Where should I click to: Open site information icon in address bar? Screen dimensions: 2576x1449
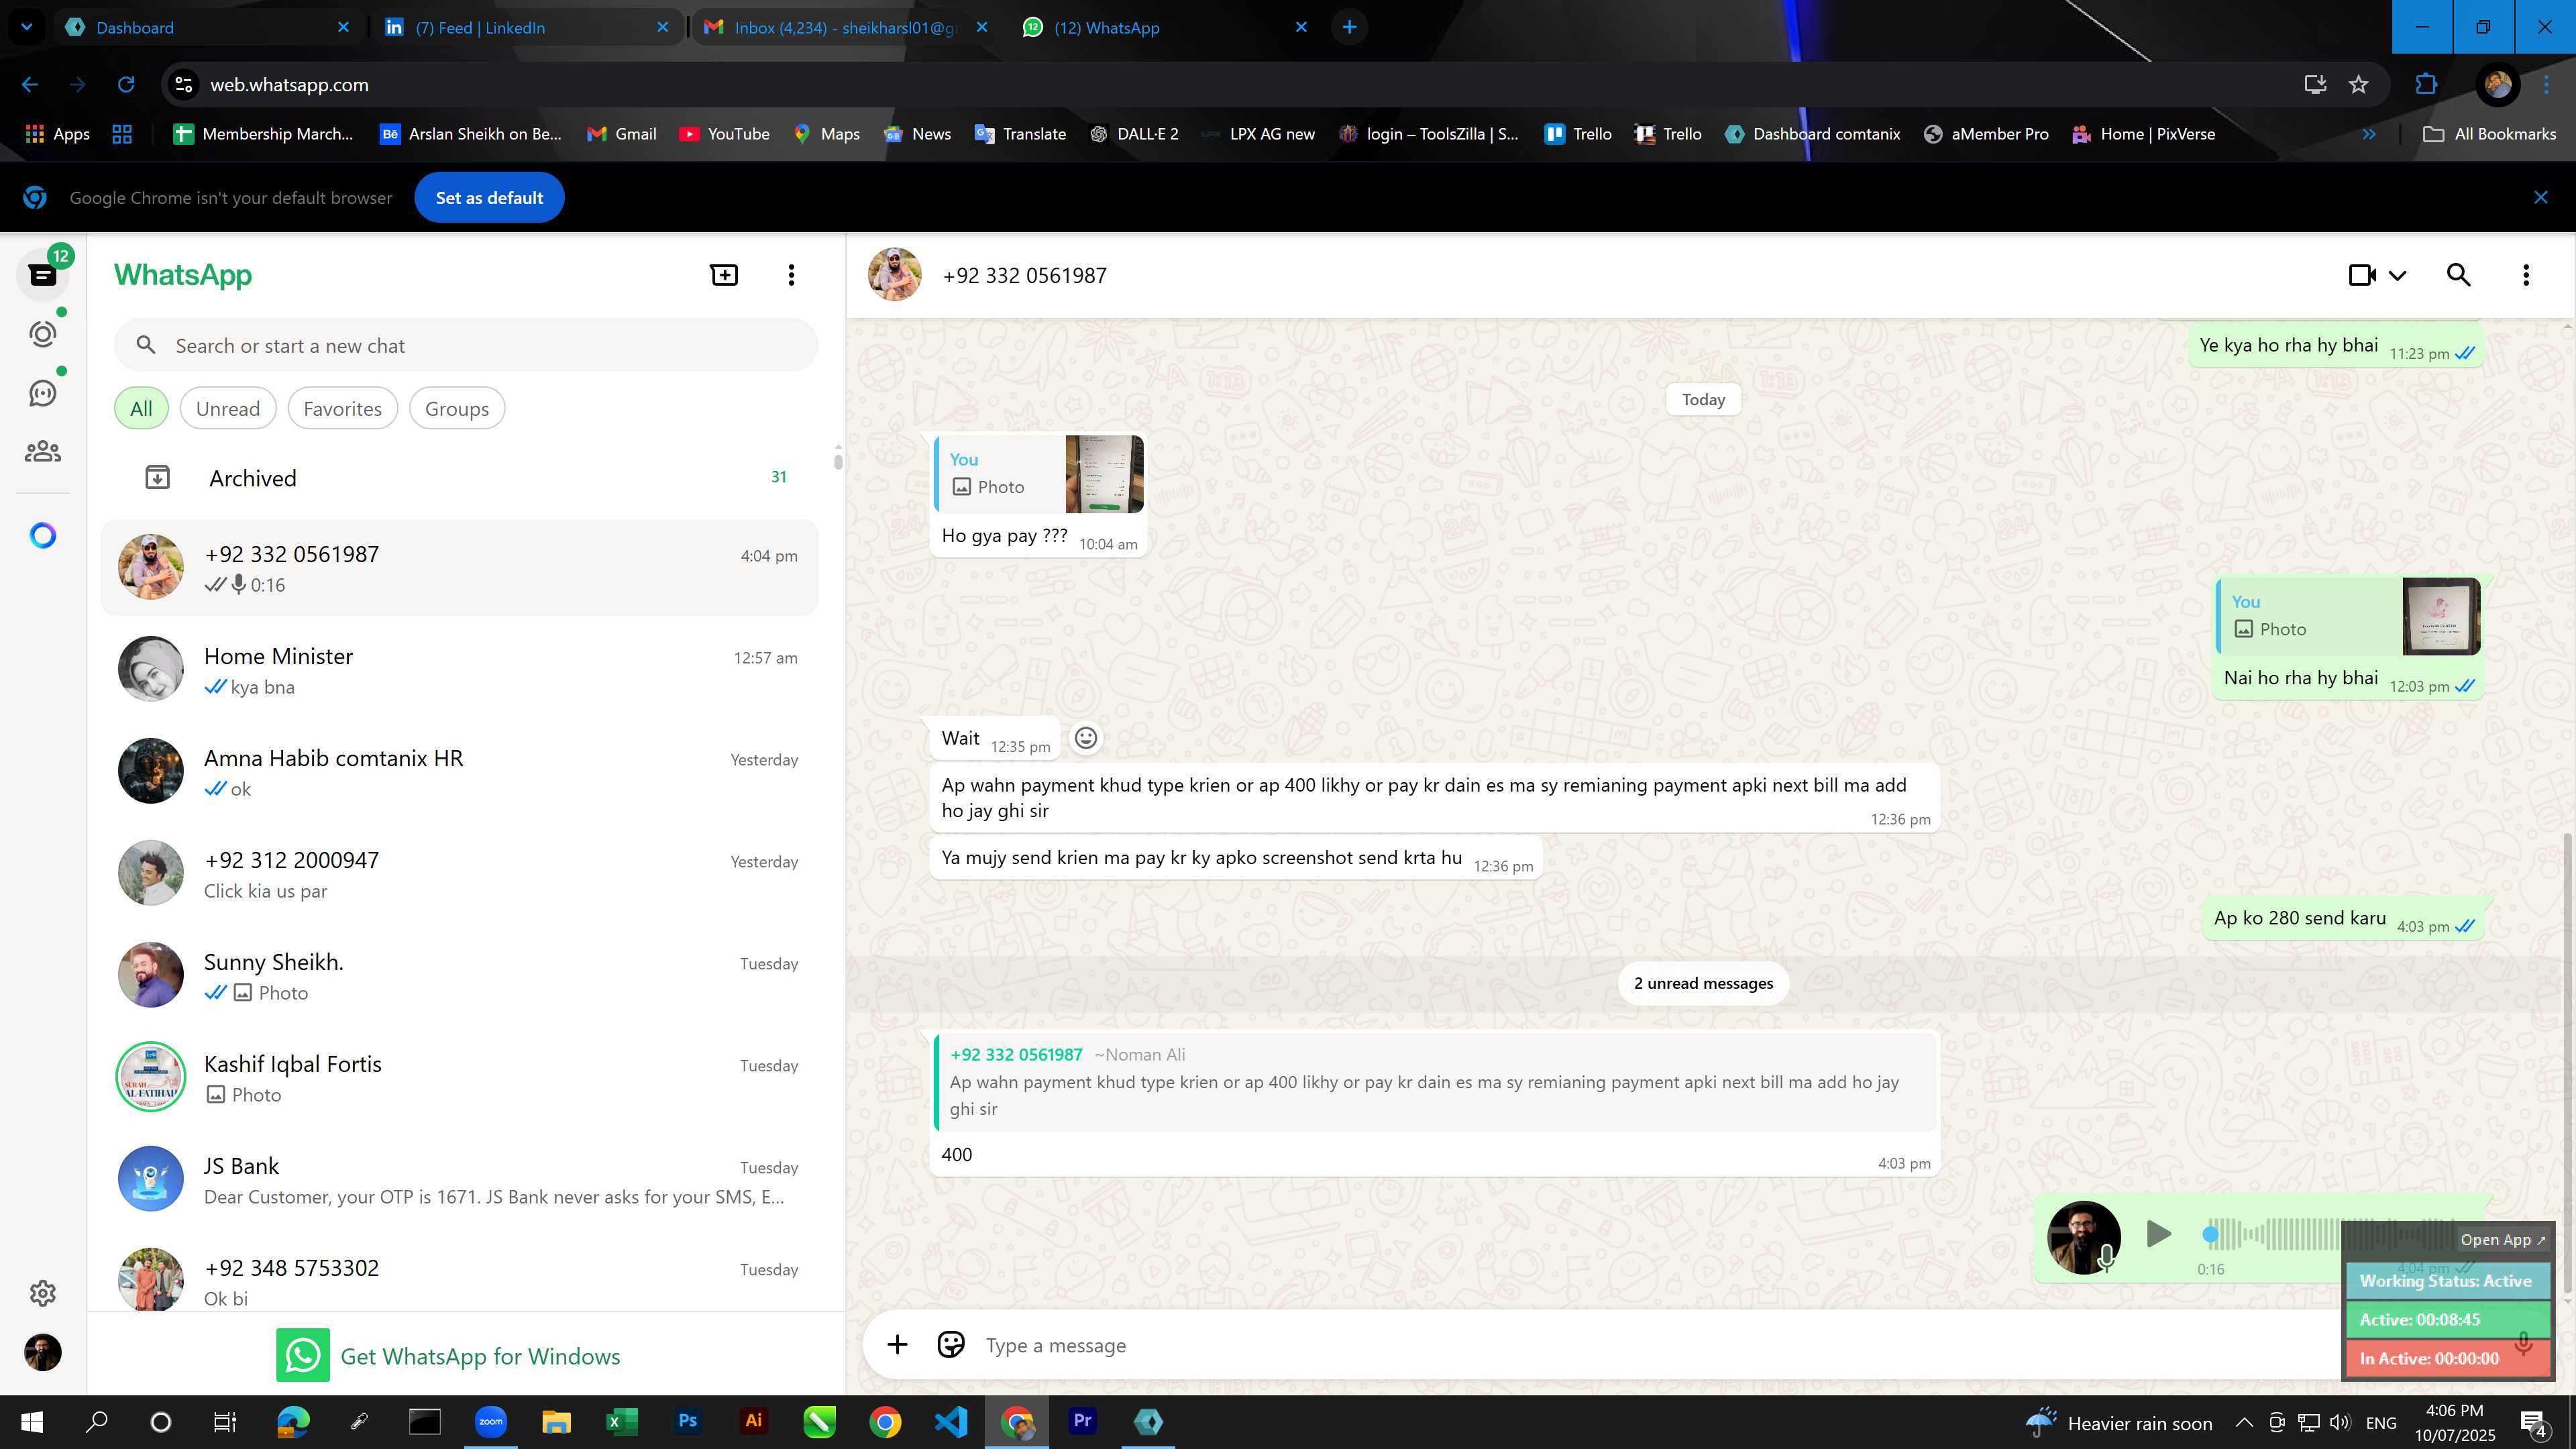tap(184, 85)
